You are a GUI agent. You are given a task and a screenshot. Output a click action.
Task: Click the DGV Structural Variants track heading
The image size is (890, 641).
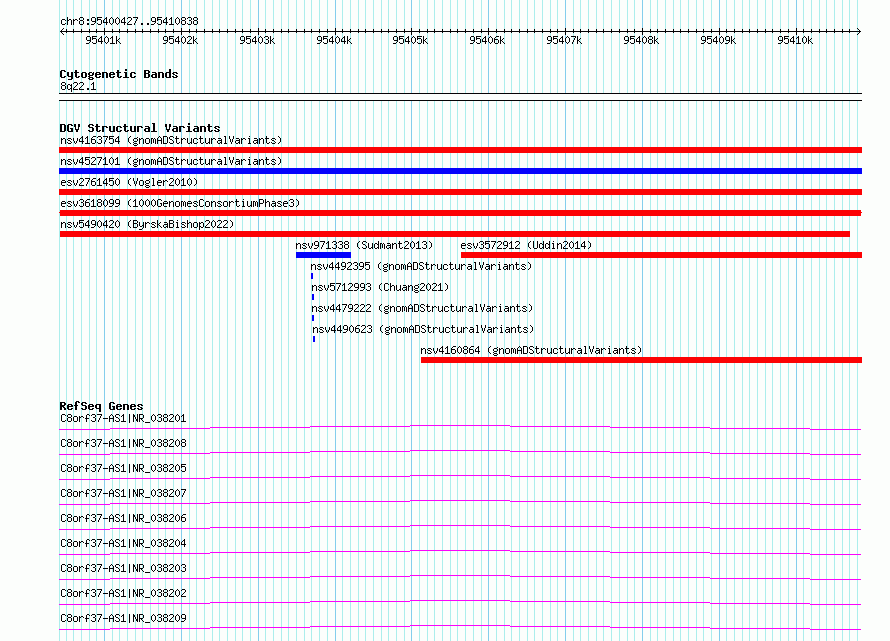tap(140, 128)
